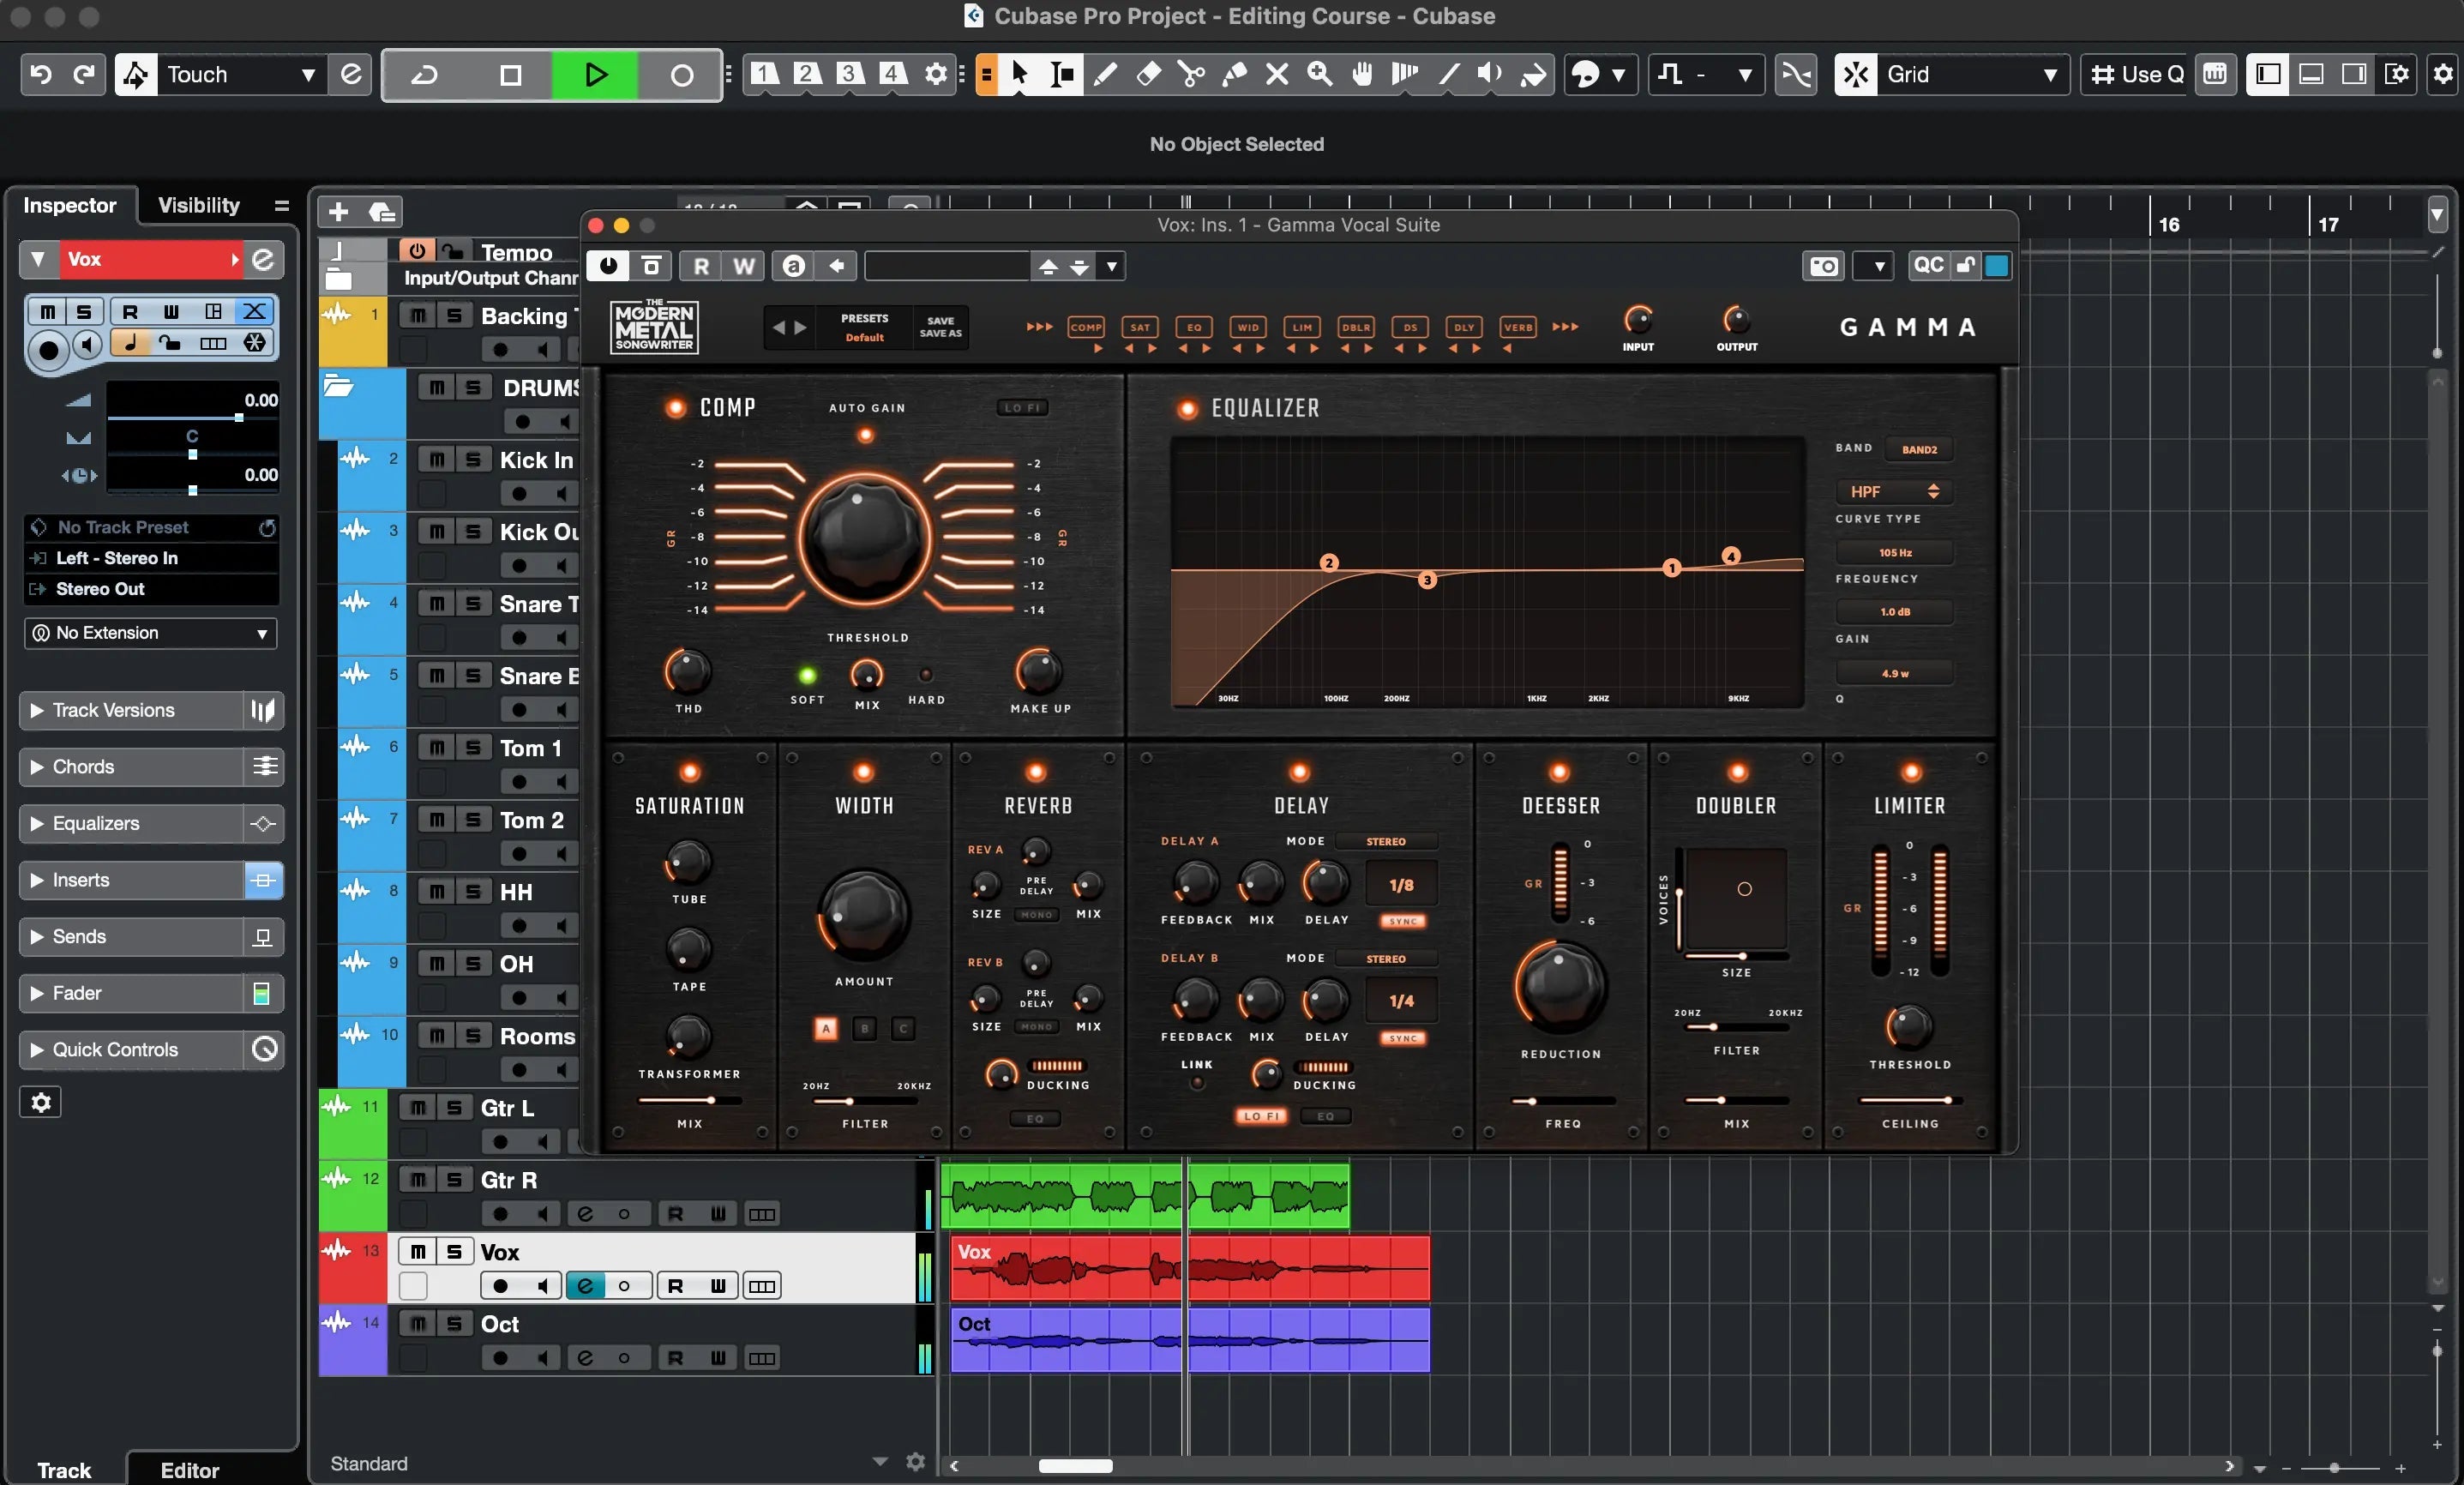
Task: Enable the LO FI delay button
Action: (x=1262, y=1116)
